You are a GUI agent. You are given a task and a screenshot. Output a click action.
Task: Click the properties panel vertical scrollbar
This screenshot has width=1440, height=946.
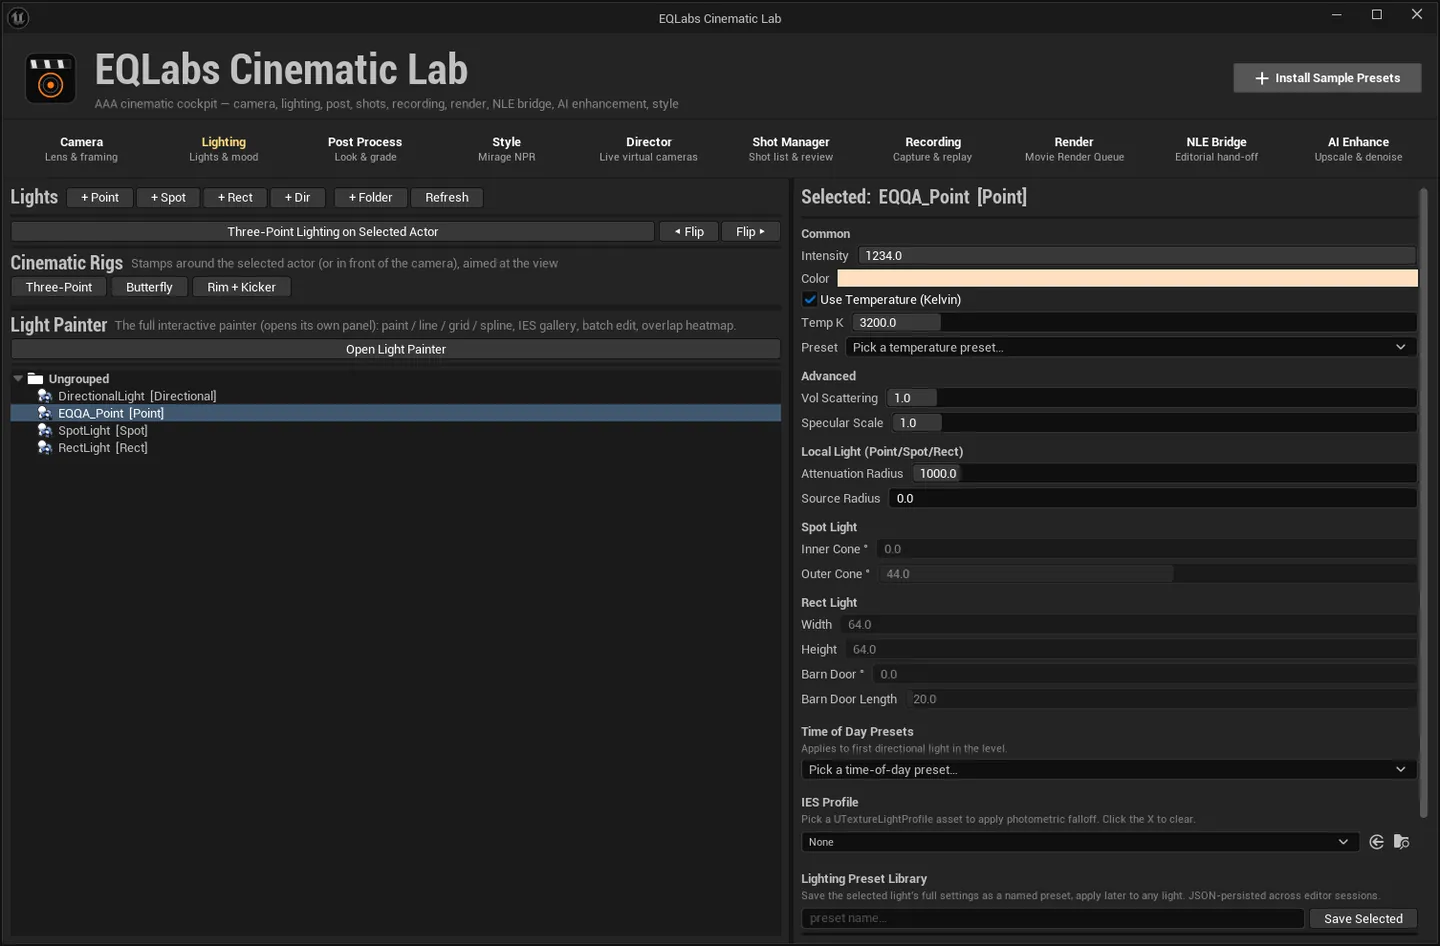click(1424, 503)
